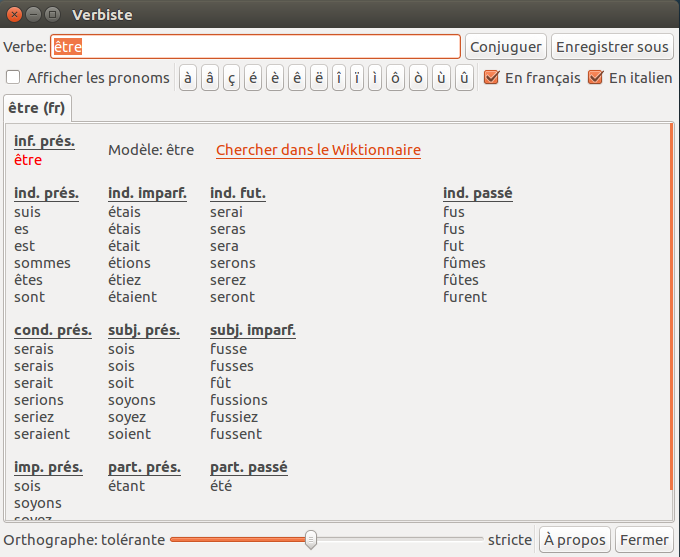This screenshot has width=680, height=557.
Task: Open Chercher dans le Wiktionnaire link
Action: pyautogui.click(x=318, y=151)
